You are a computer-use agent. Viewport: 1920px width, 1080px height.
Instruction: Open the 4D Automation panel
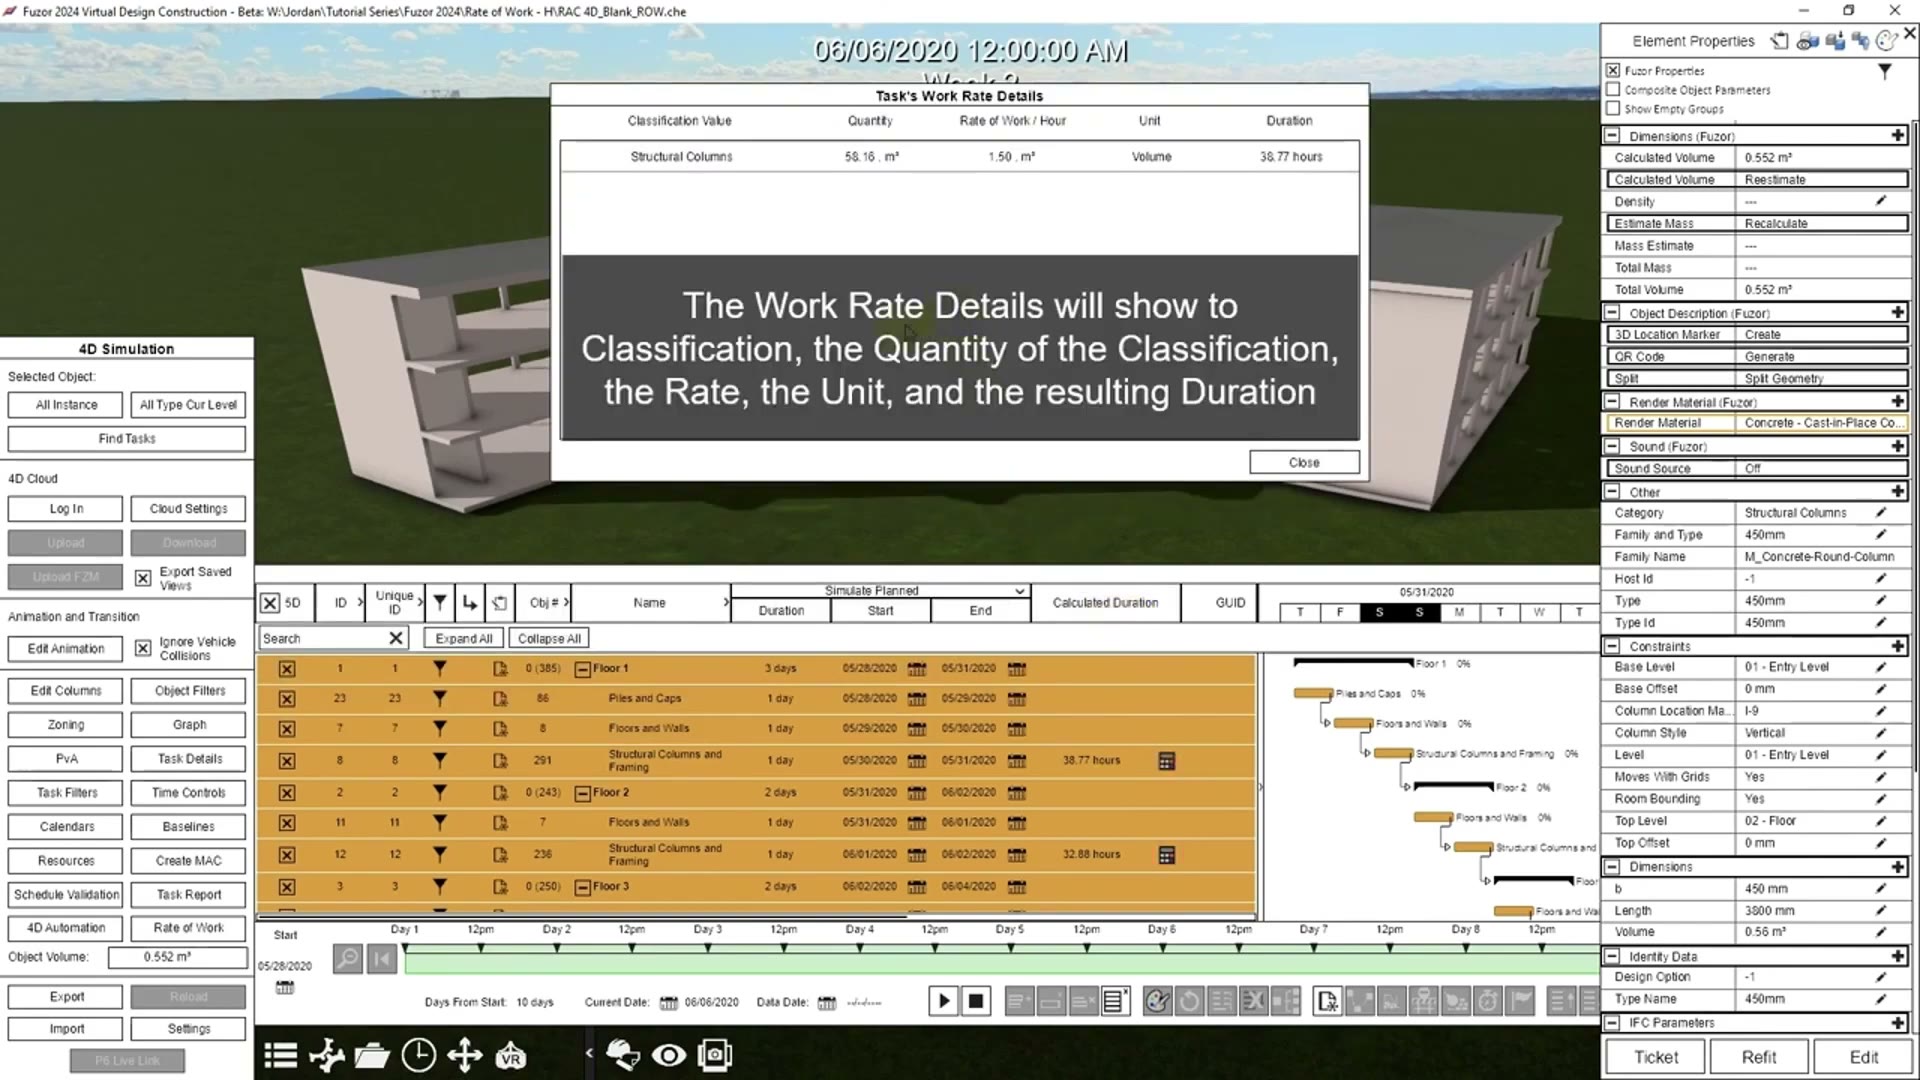coord(66,928)
